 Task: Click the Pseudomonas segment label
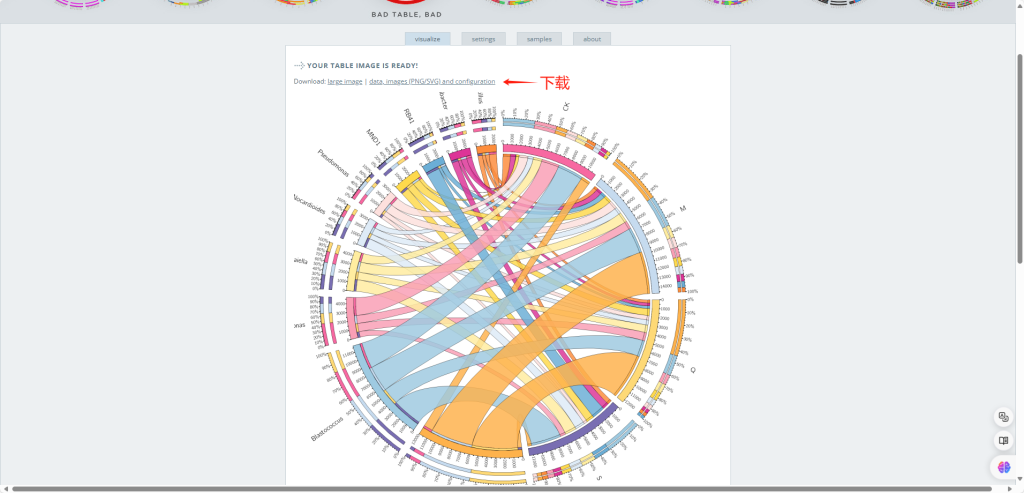334,162
